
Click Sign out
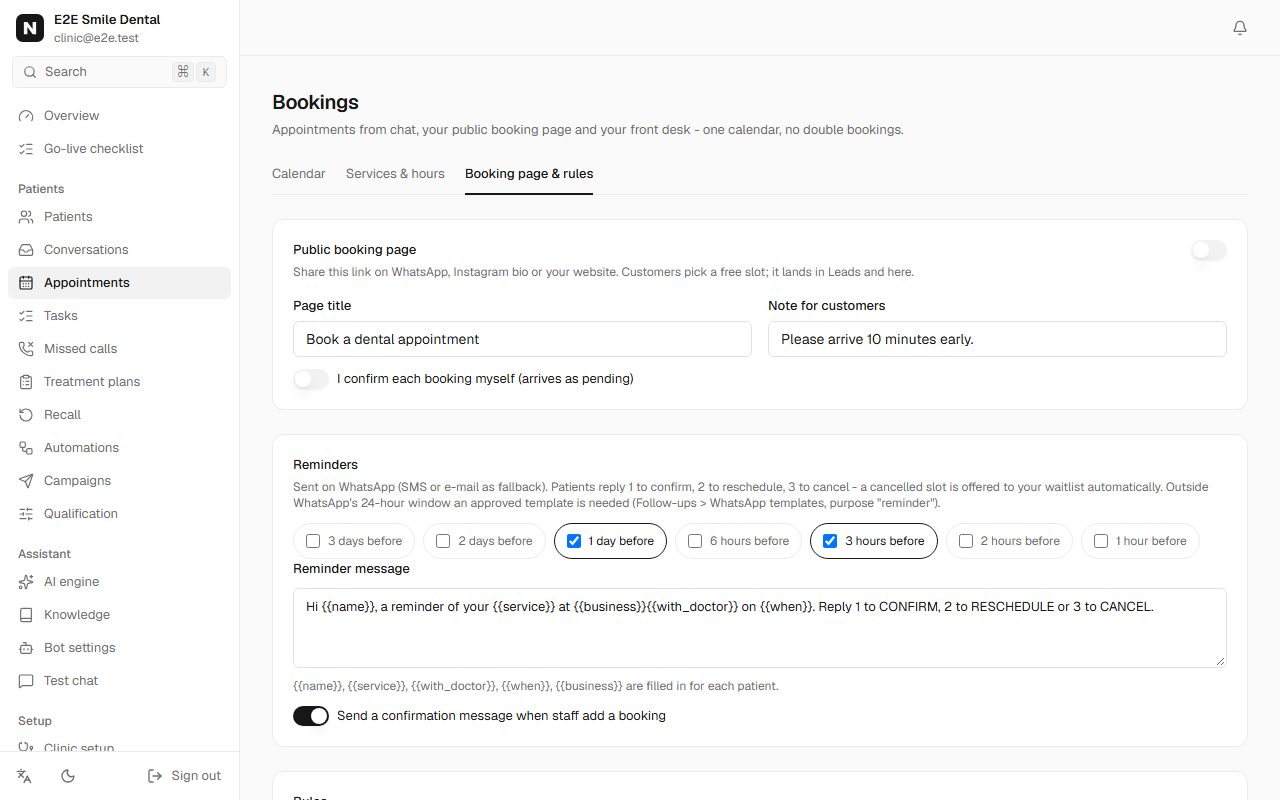point(184,776)
